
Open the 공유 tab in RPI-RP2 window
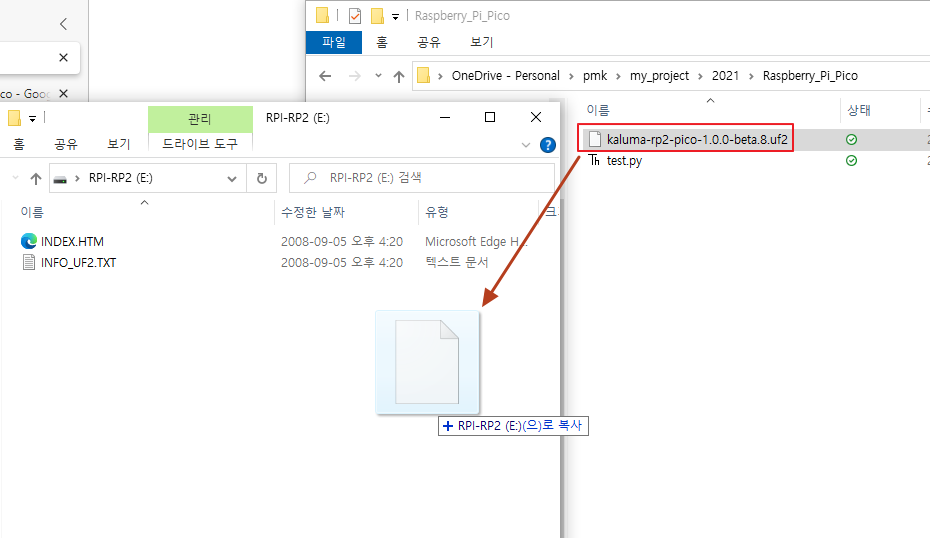click(66, 144)
